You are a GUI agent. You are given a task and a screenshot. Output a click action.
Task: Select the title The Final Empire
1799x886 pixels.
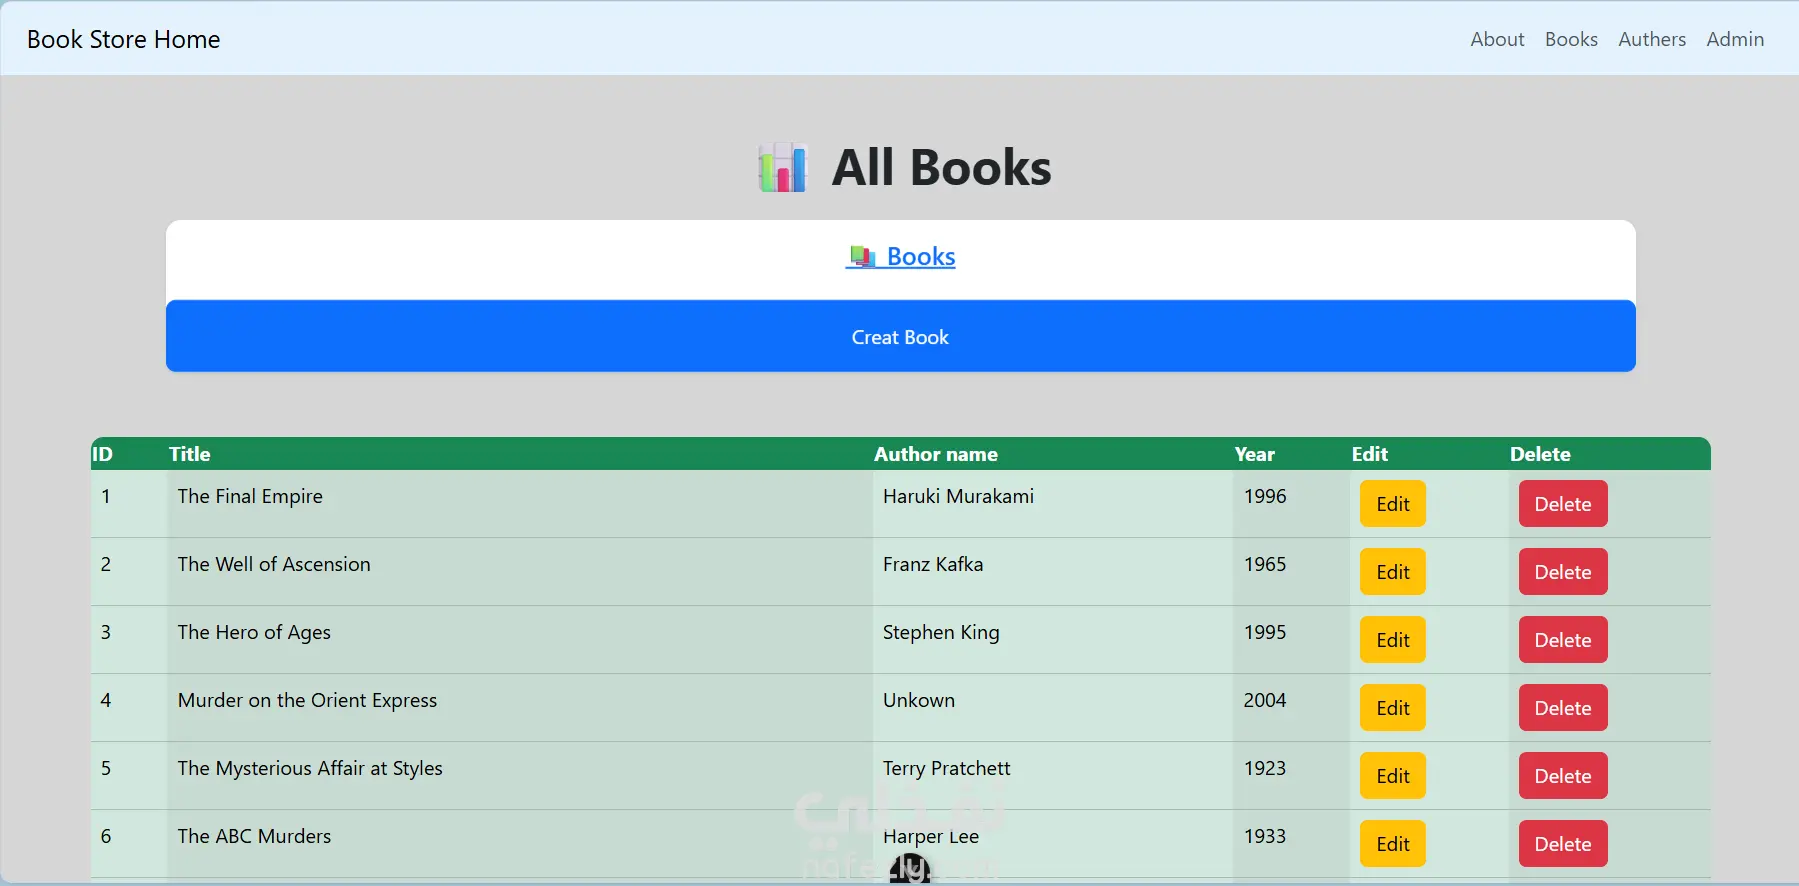[250, 496]
